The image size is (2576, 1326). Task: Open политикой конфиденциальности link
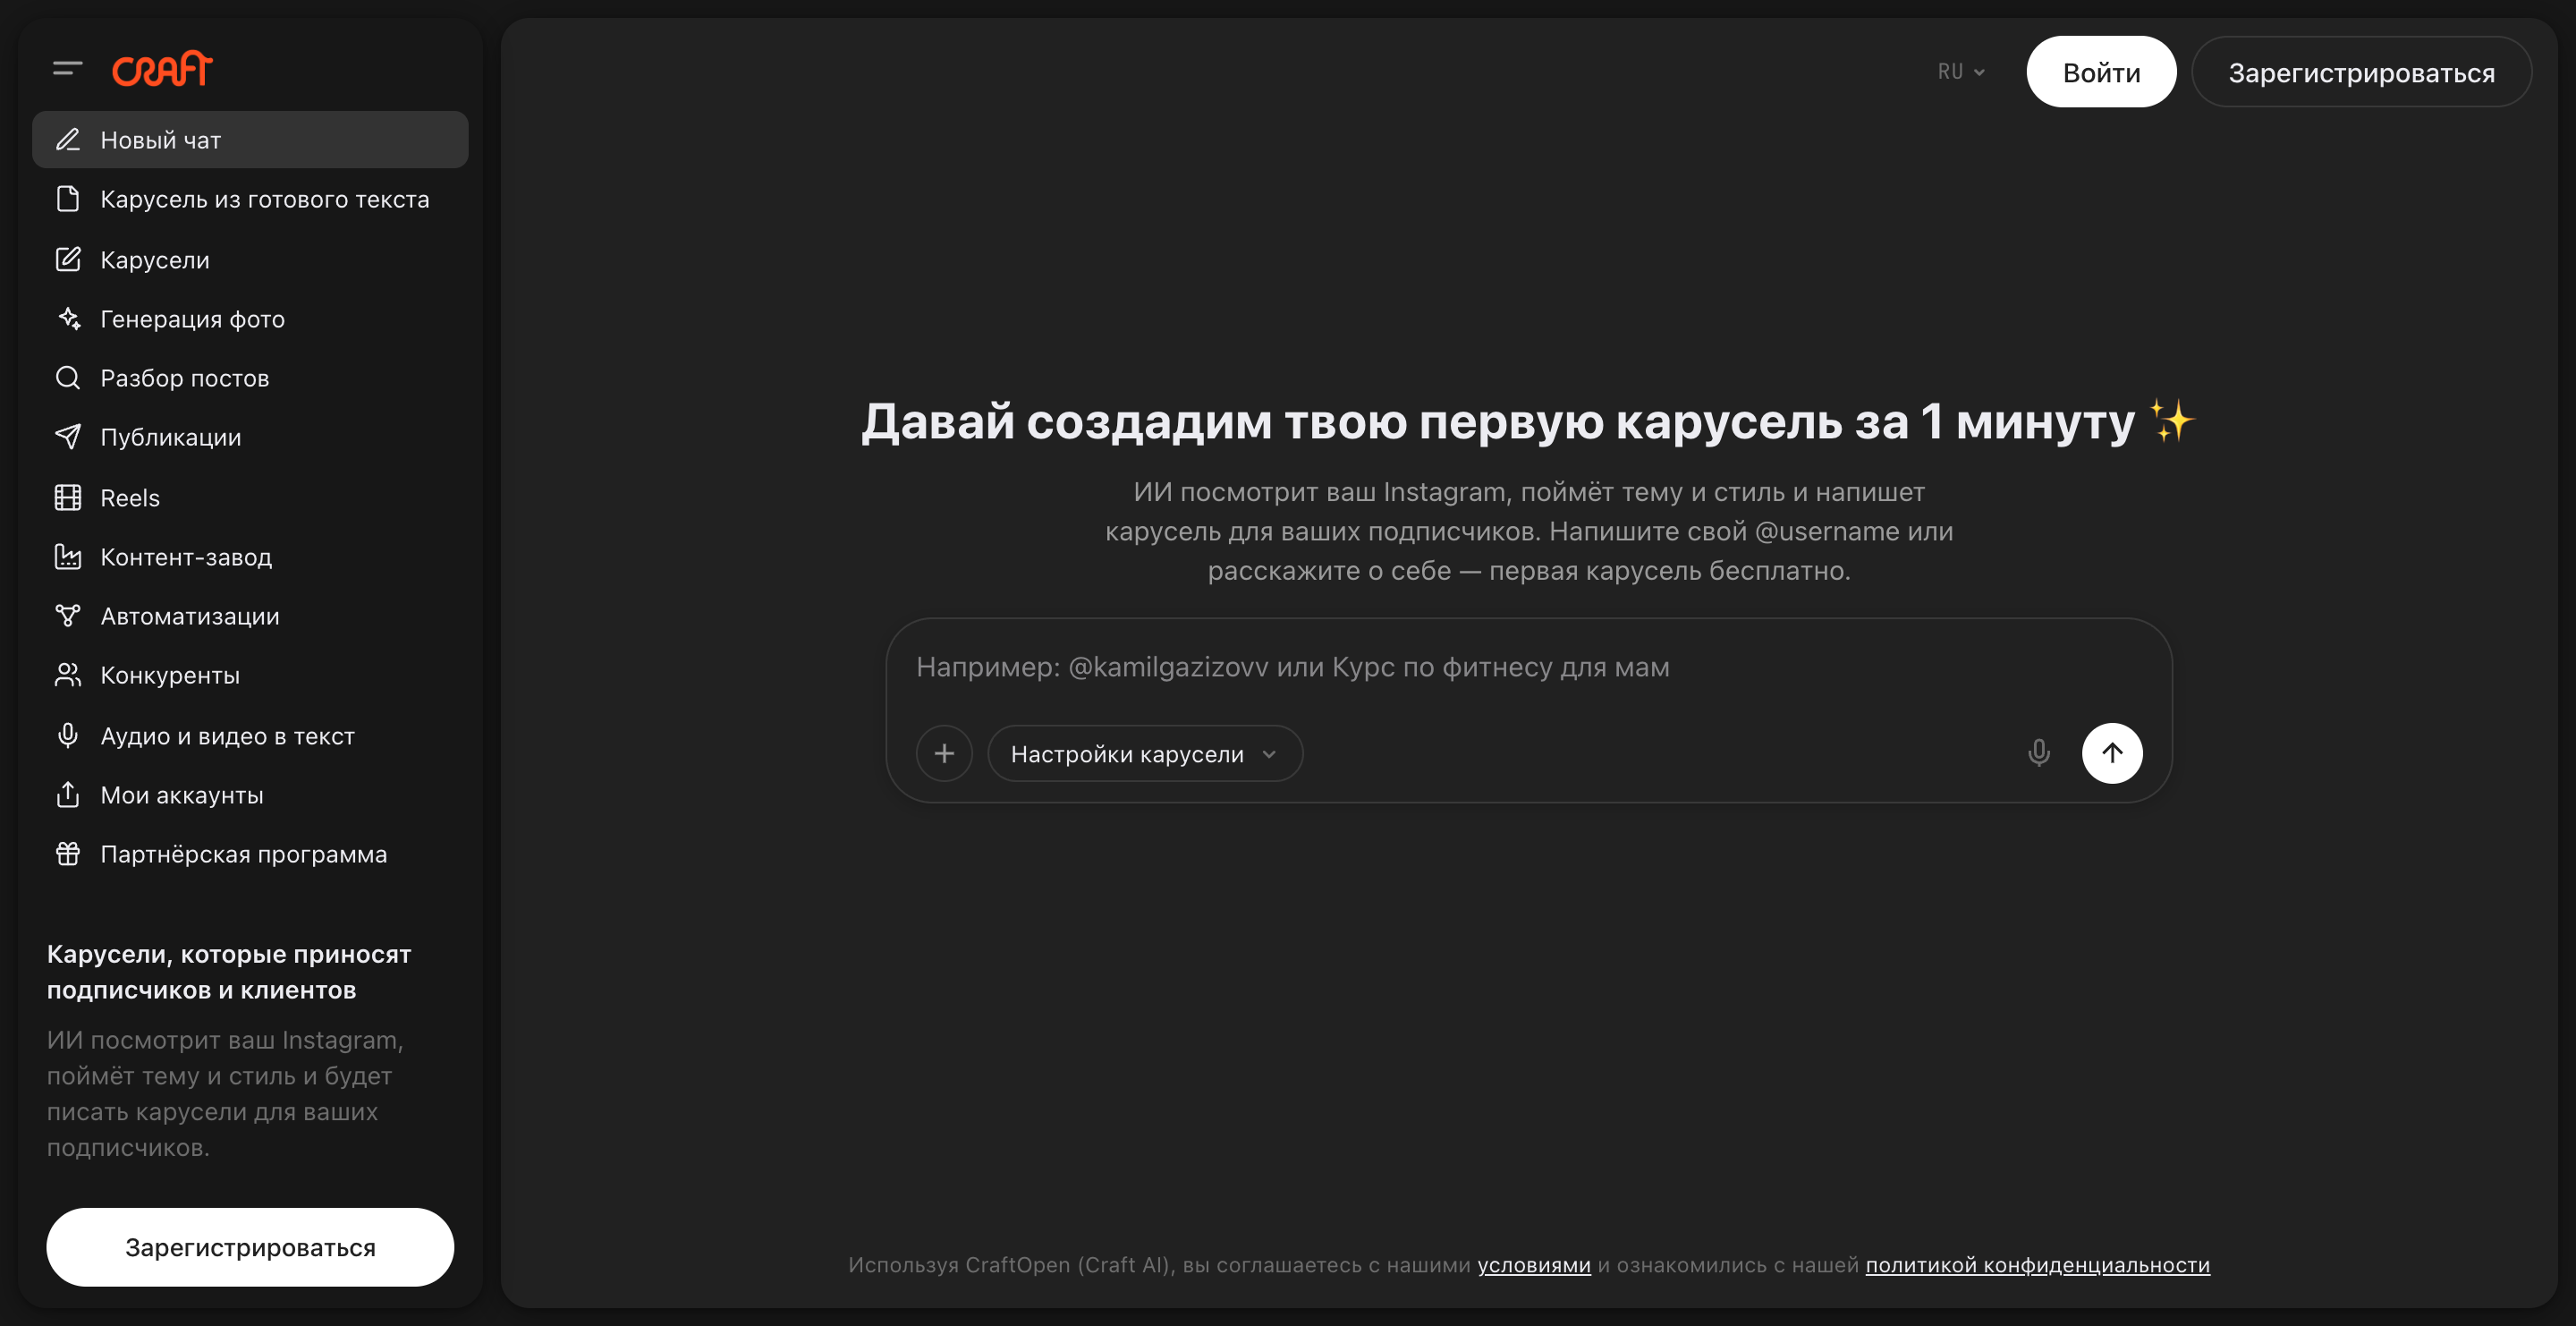pos(2037,1264)
